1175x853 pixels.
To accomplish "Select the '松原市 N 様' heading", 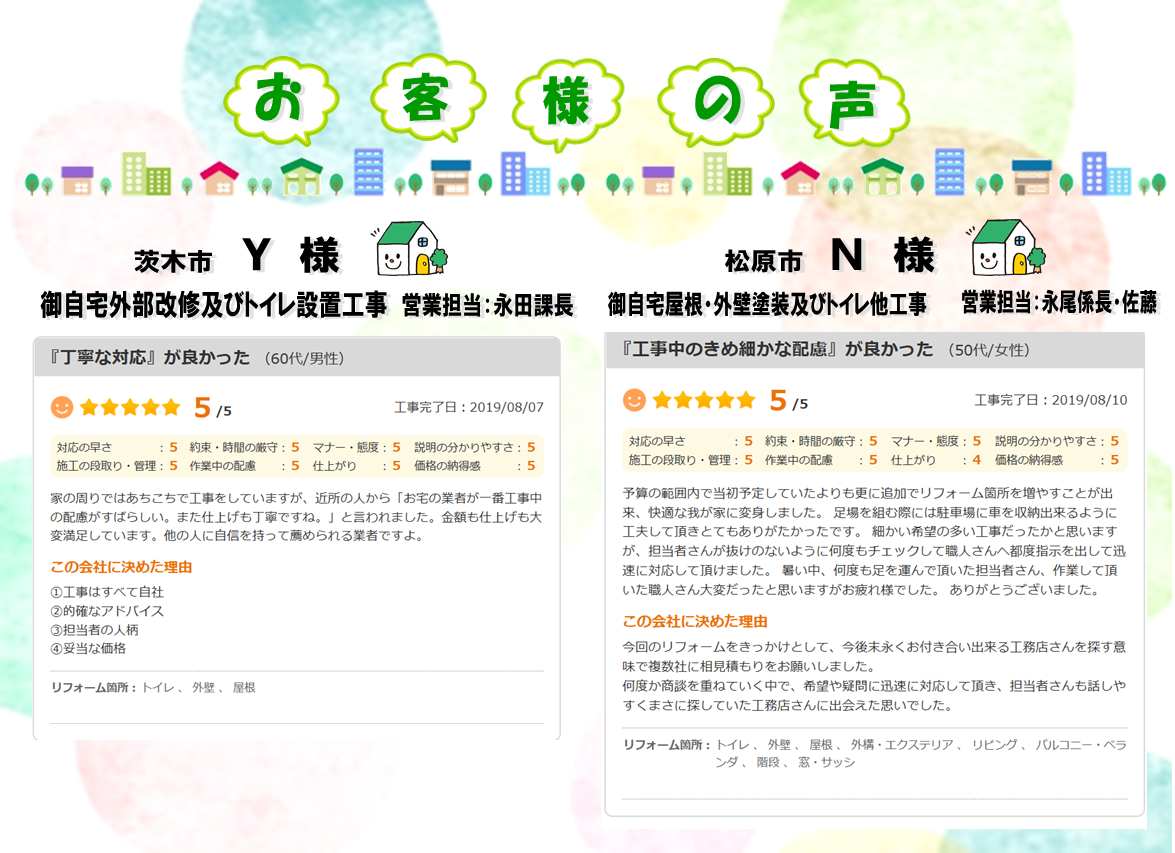I will coord(830,256).
